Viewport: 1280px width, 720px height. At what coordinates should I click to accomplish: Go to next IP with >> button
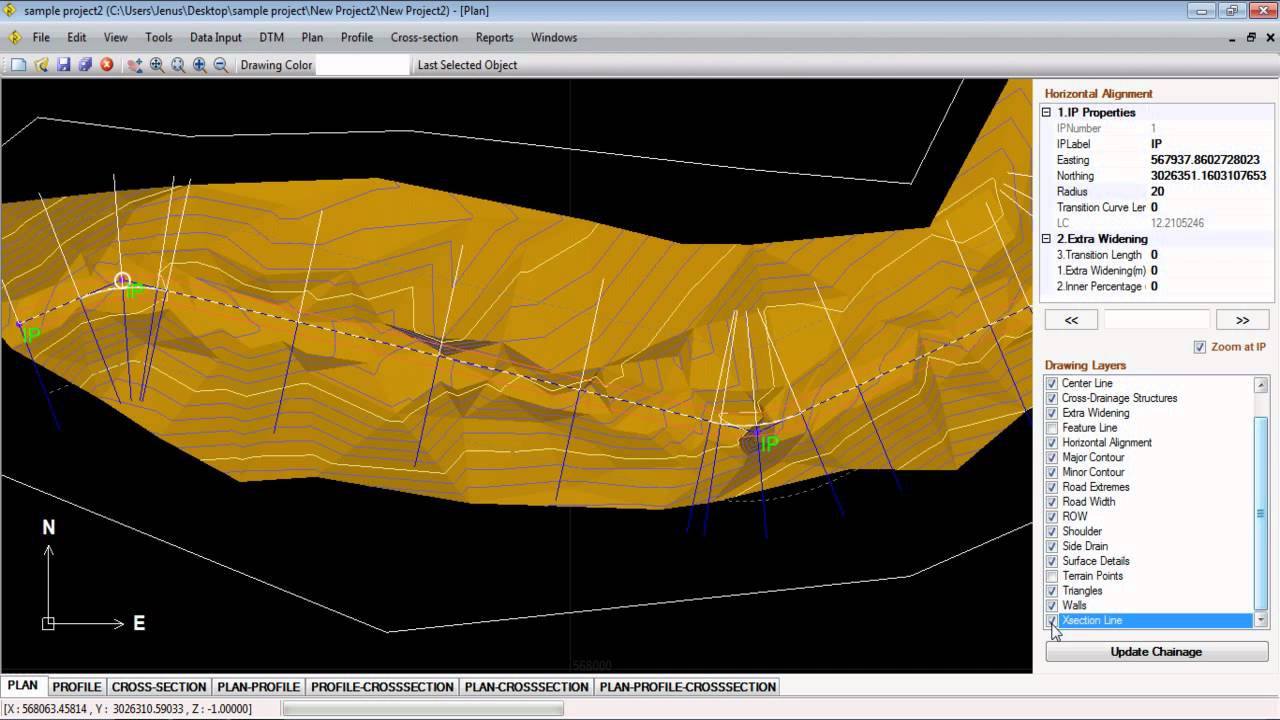1242,320
